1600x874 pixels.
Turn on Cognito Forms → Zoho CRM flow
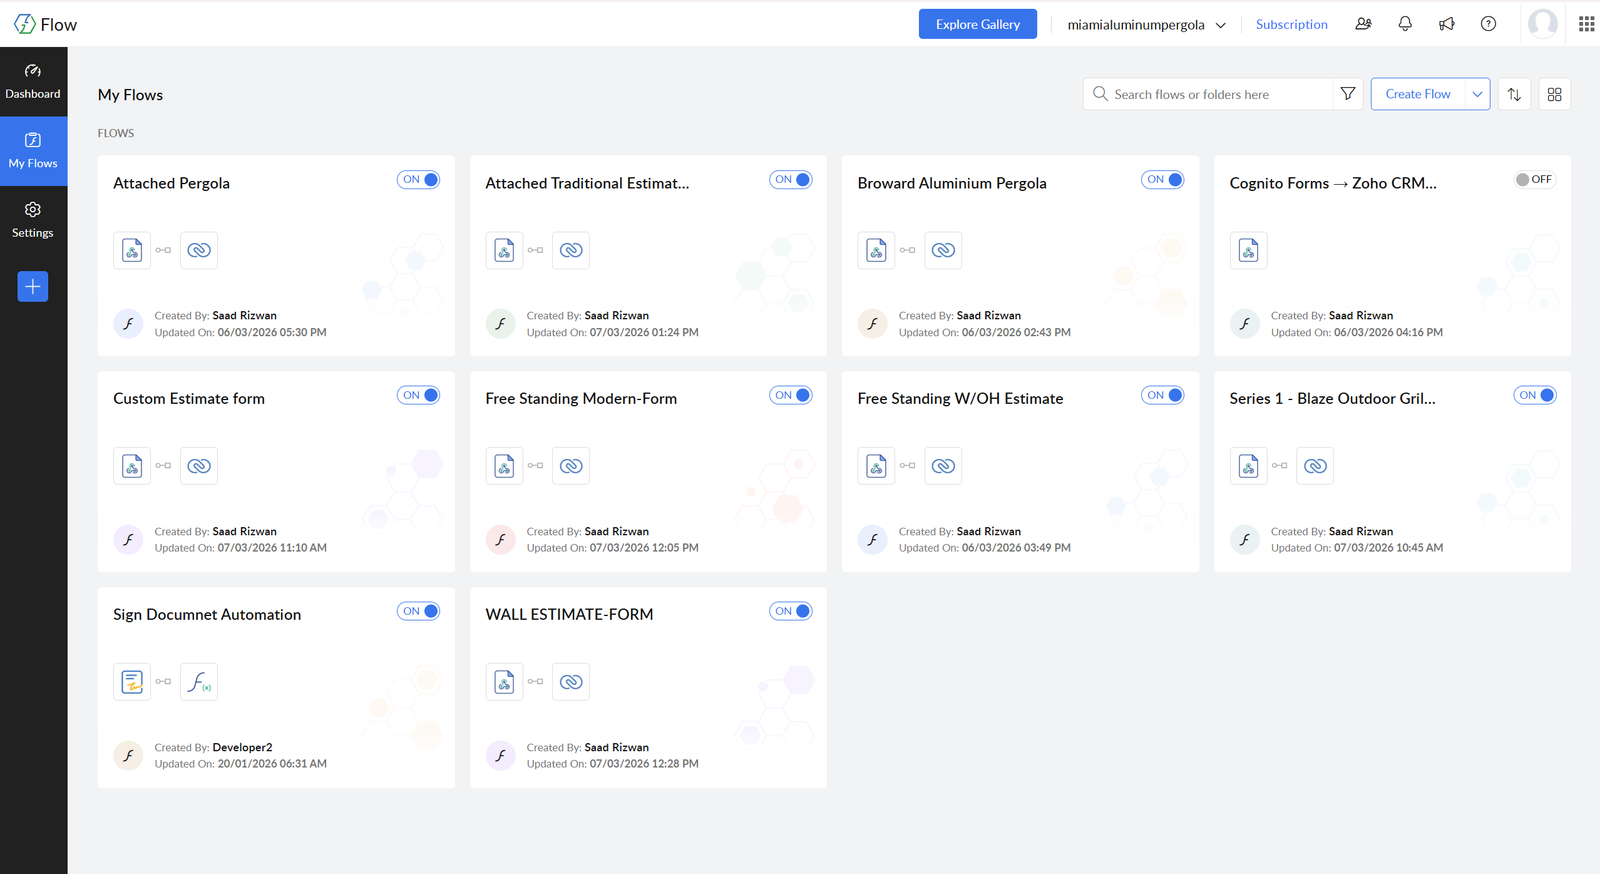click(x=1534, y=180)
